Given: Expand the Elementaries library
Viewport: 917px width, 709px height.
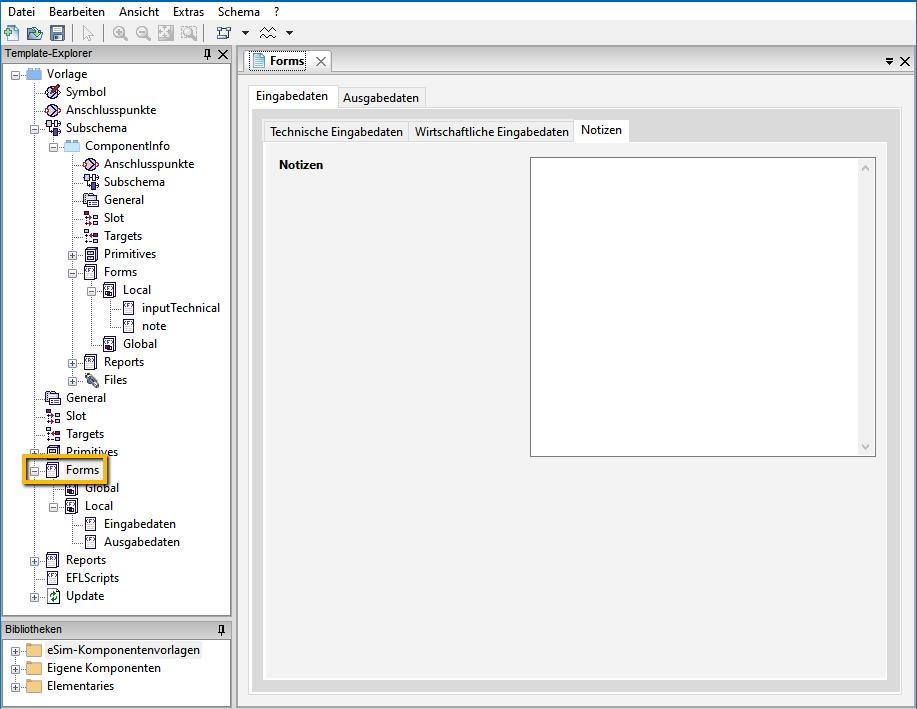Looking at the screenshot, I should click(x=15, y=687).
